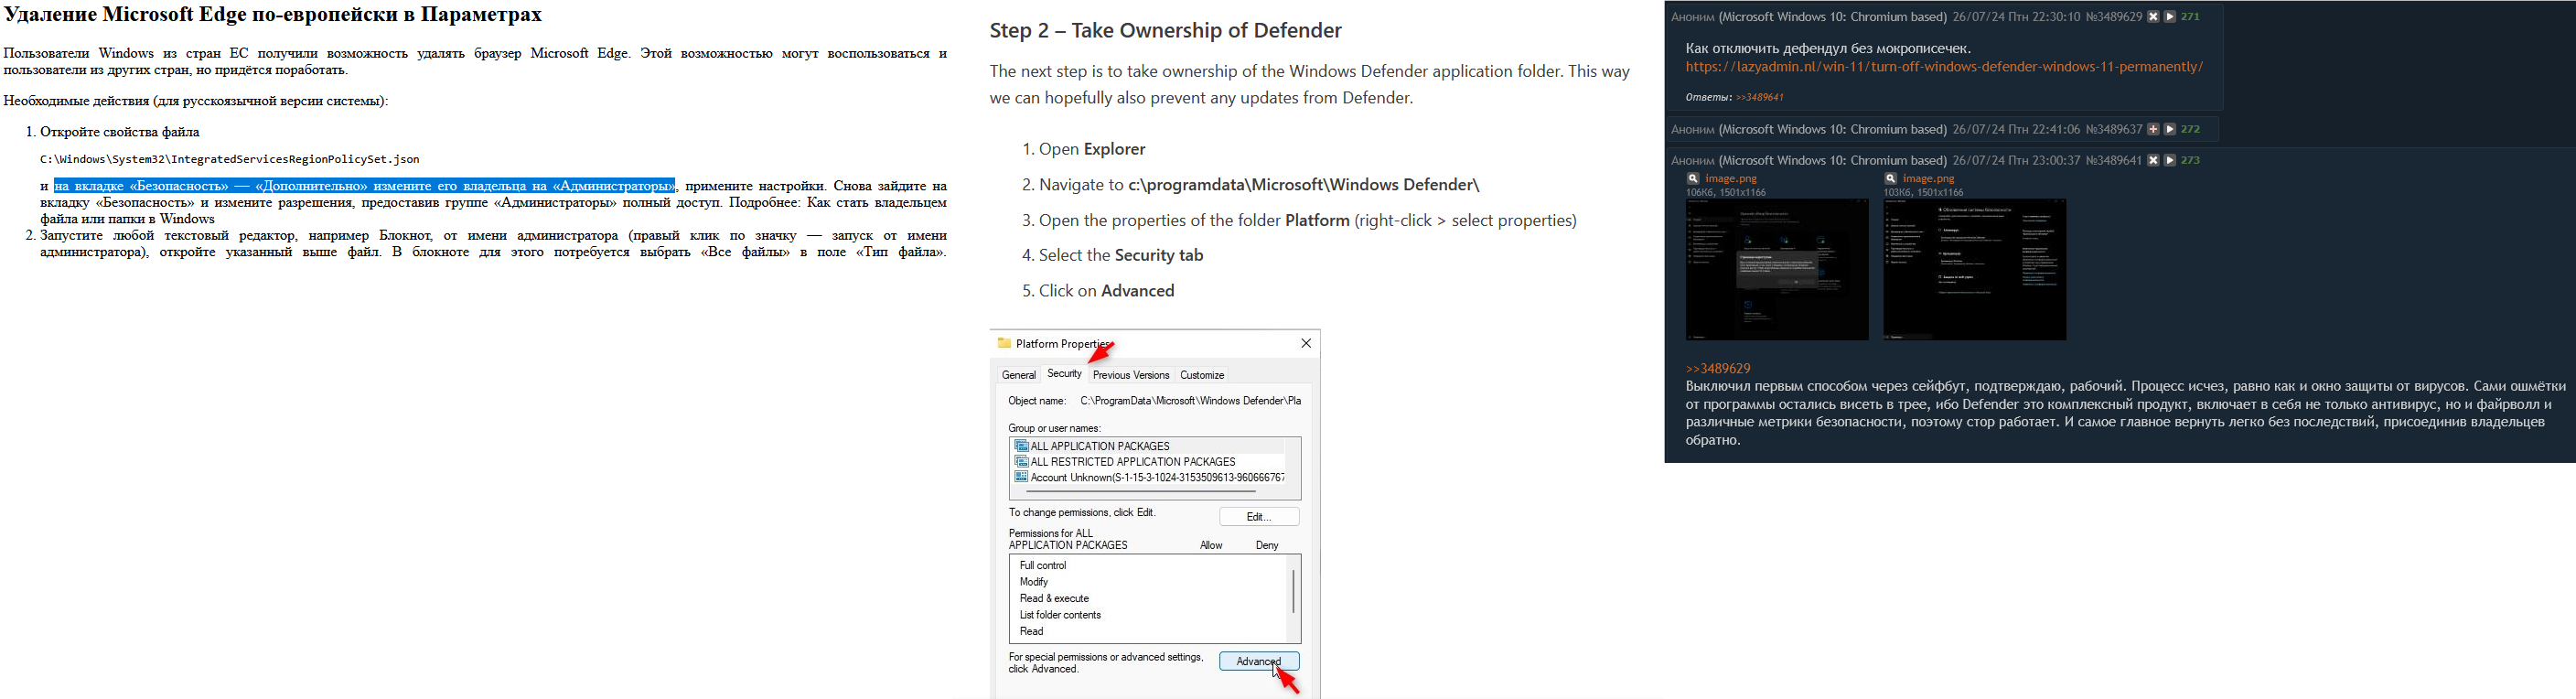Click the arrow icon beside post №3489641
Screen dimensions: 2576x699
coord(2170,160)
